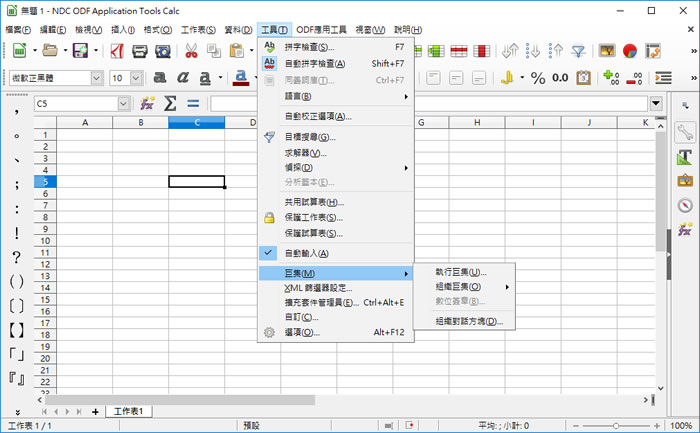This screenshot has width=700, height=433.
Task: Choose 目標搜尋(G)... menu item
Action: (336, 137)
